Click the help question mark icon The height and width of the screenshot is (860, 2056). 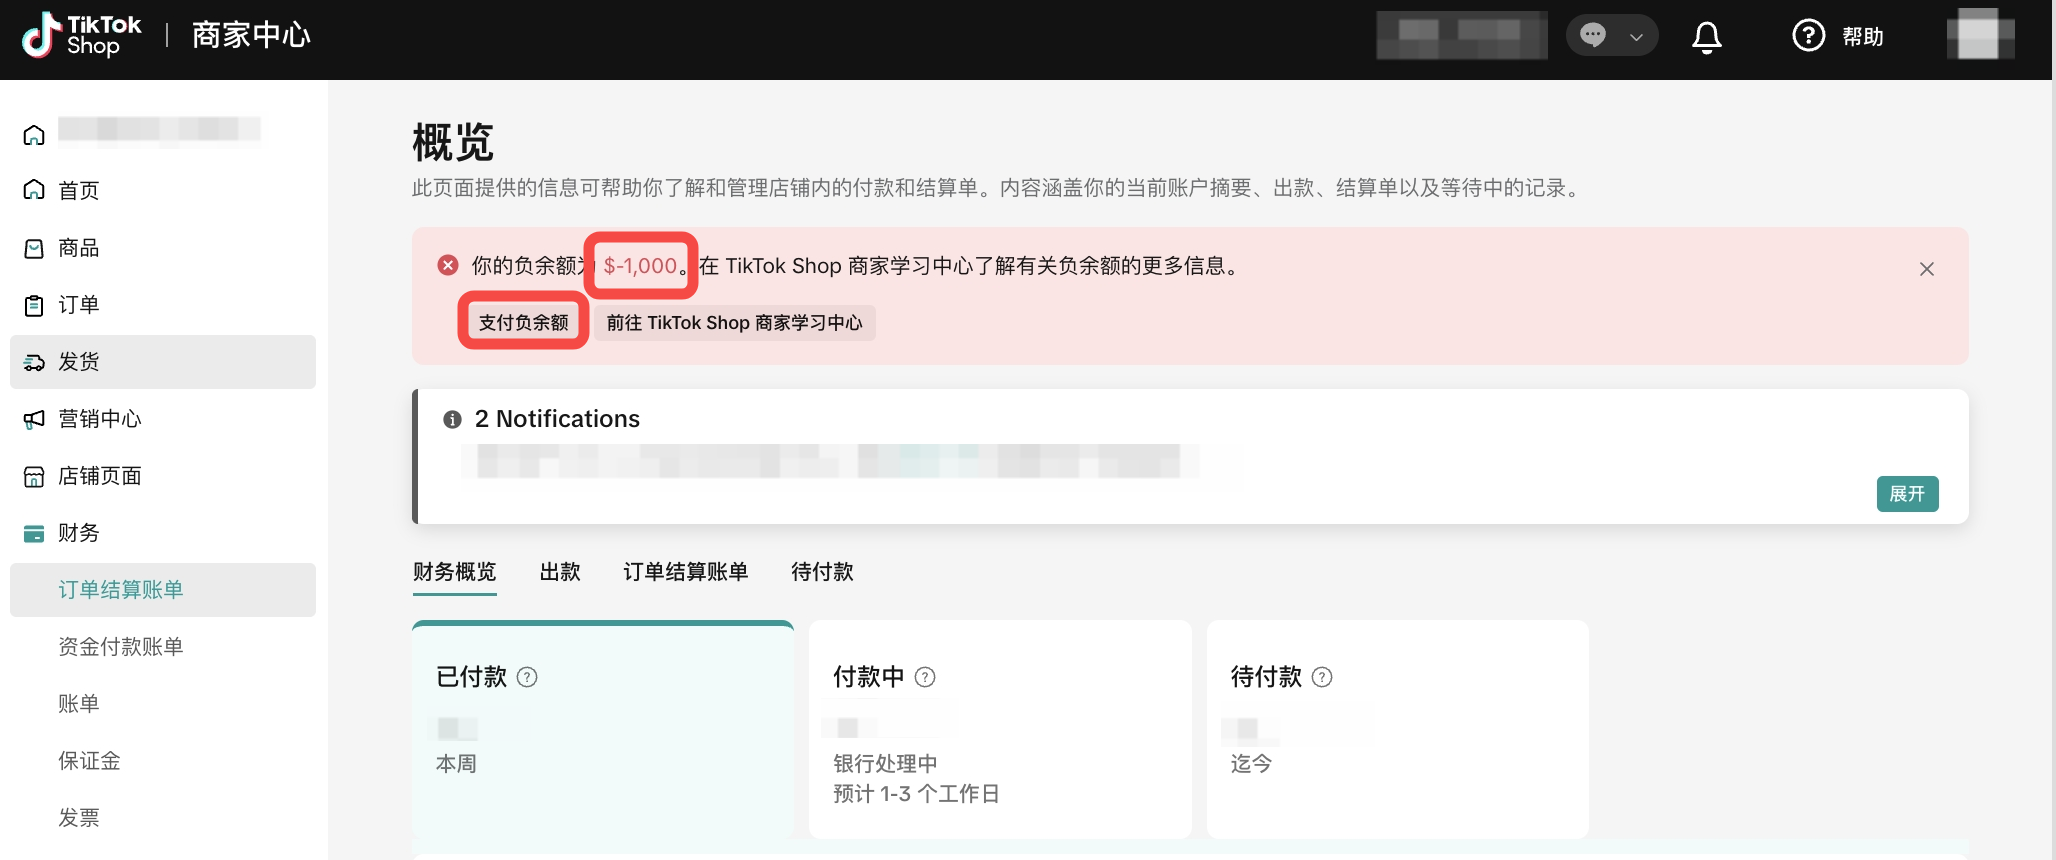[x=1808, y=36]
